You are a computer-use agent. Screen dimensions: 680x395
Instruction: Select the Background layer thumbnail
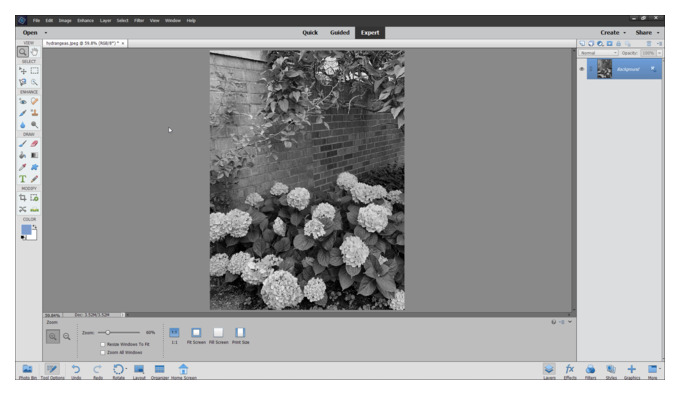pyautogui.click(x=605, y=69)
